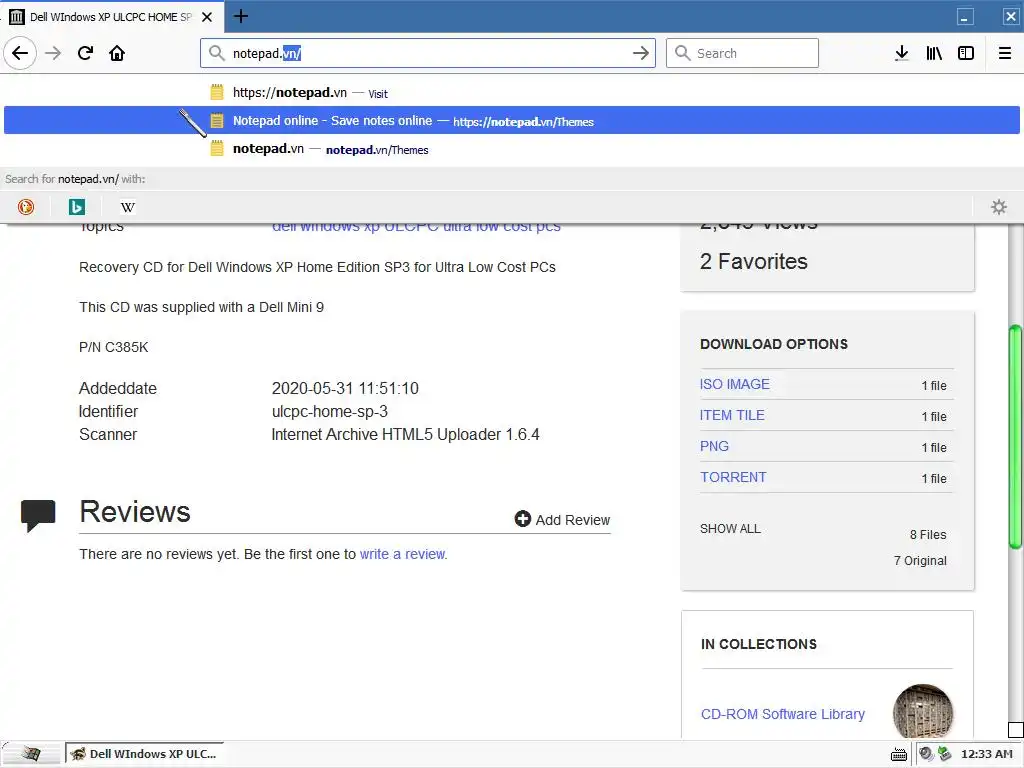Go back using the back arrow button
1024x768 pixels.
20,53
